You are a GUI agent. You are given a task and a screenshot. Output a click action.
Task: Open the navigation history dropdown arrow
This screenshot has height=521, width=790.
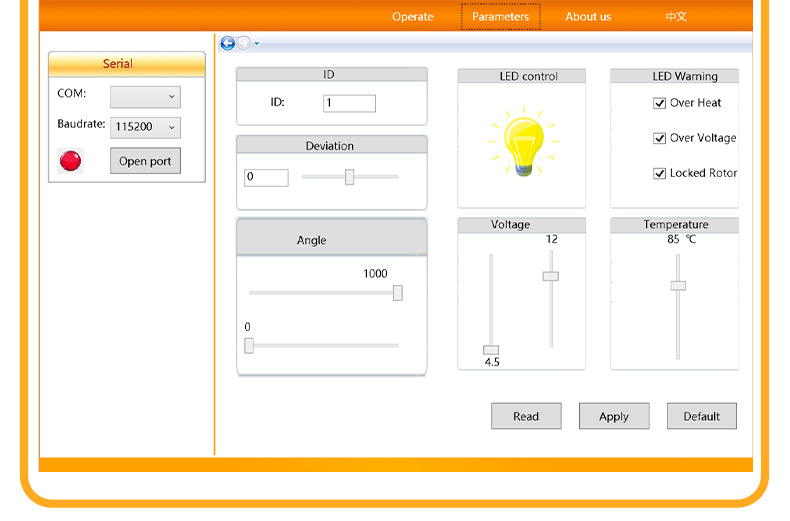click(x=257, y=44)
